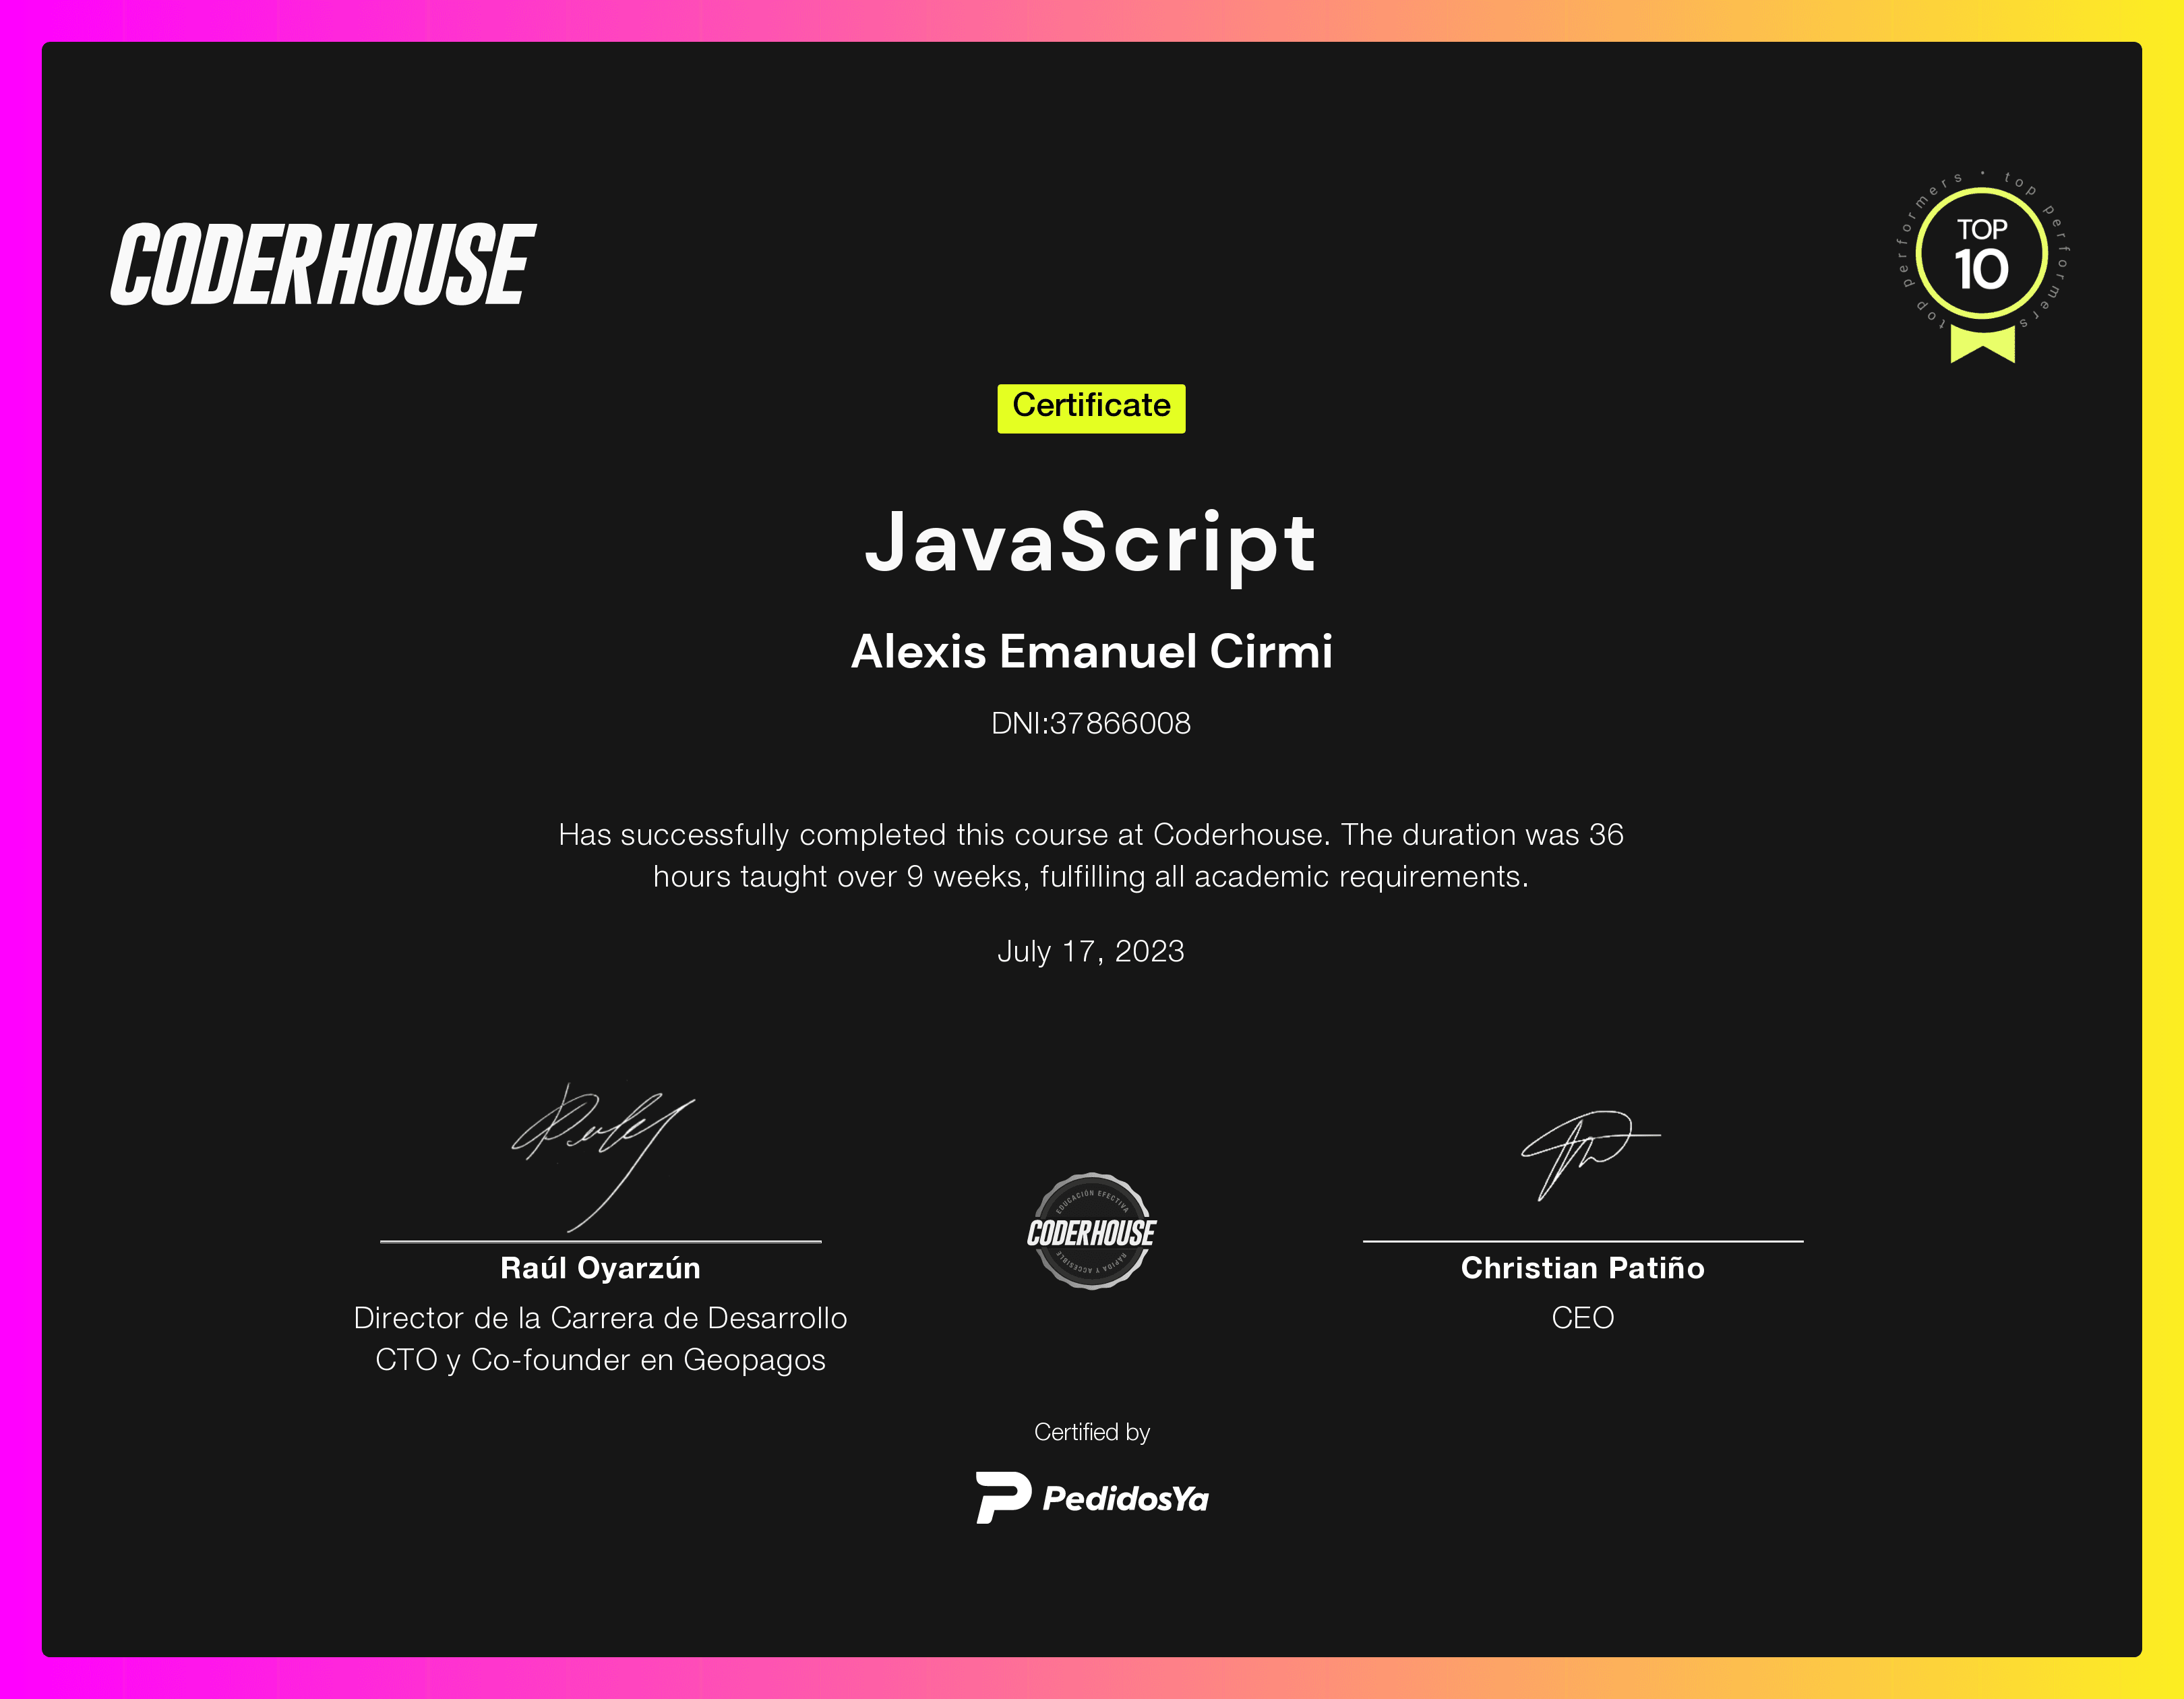2184x1699 pixels.
Task: Click the PedidosYa P logo icon
Action: point(1003,1497)
